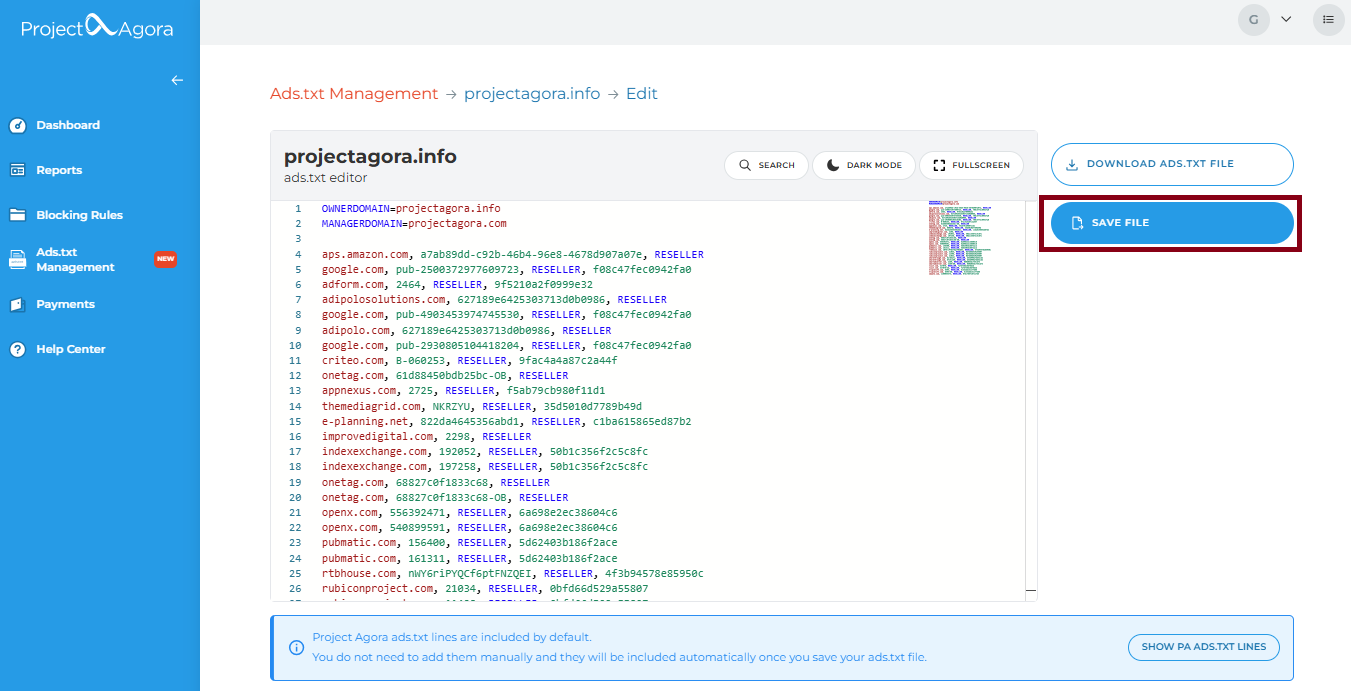Click the NEW badge beside Ads.txt Management
Screen dimensions: 1351x691
click(x=165, y=259)
